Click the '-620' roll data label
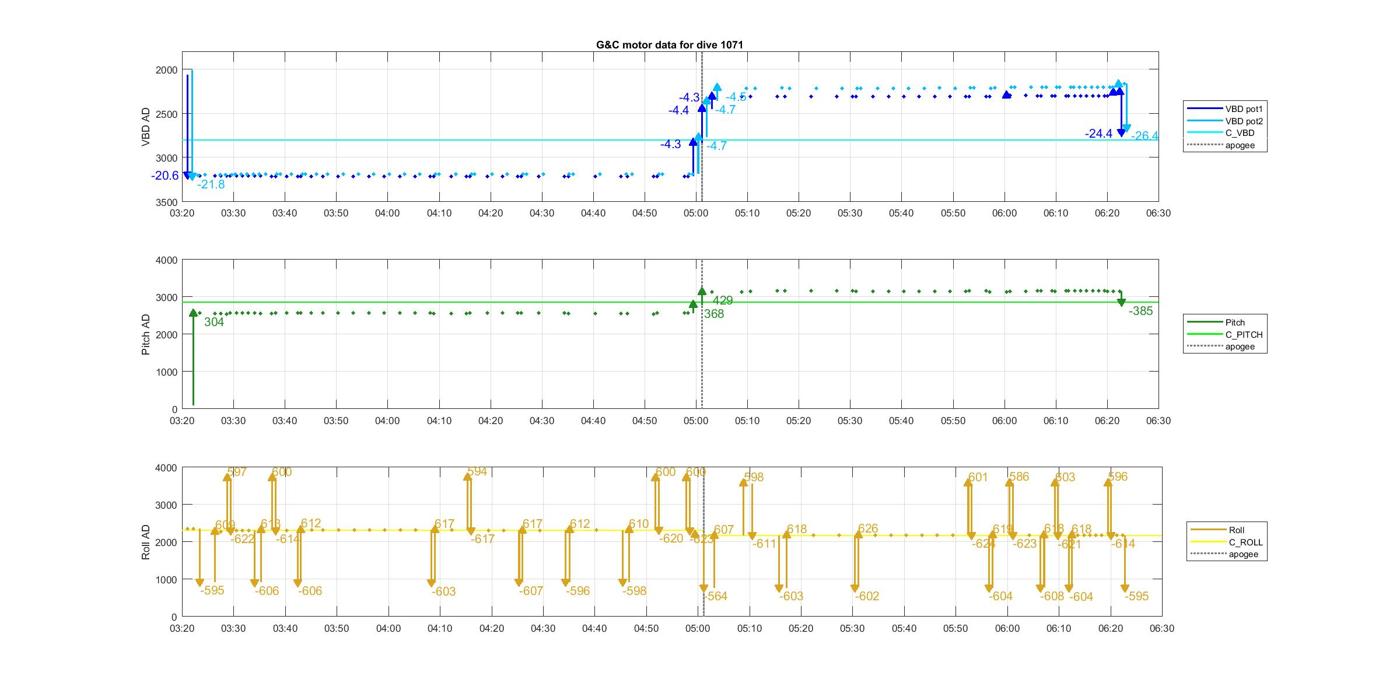The width and height of the screenshot is (1400, 693). [671, 539]
